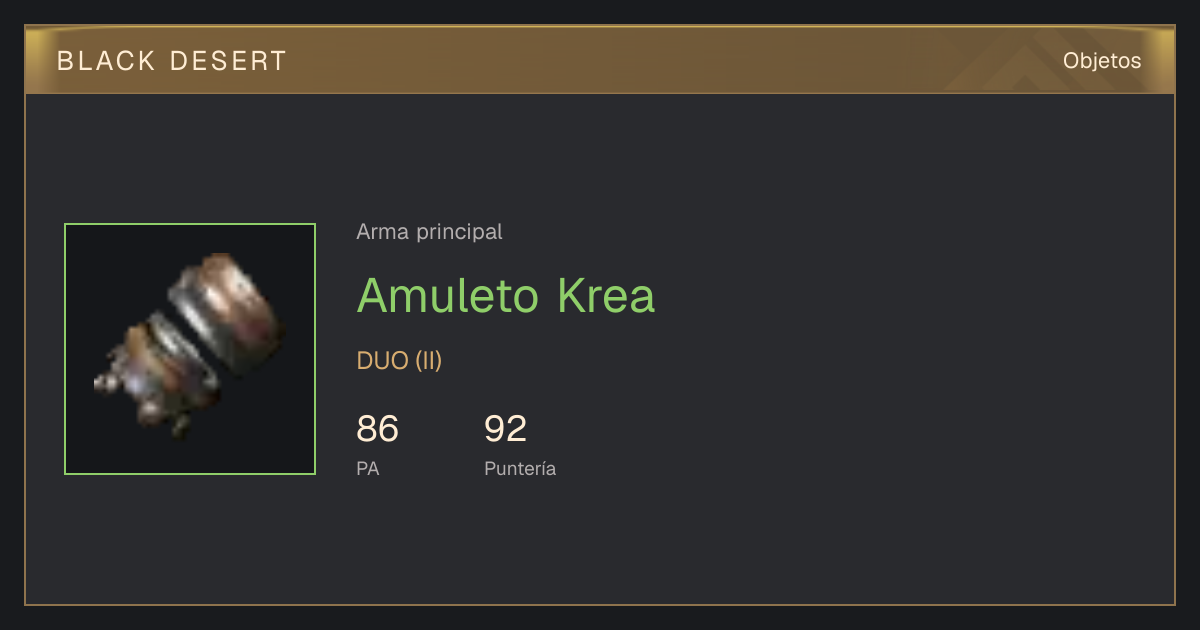Click the PA stat label
Viewport: 1200px width, 630px height.
pos(368,468)
